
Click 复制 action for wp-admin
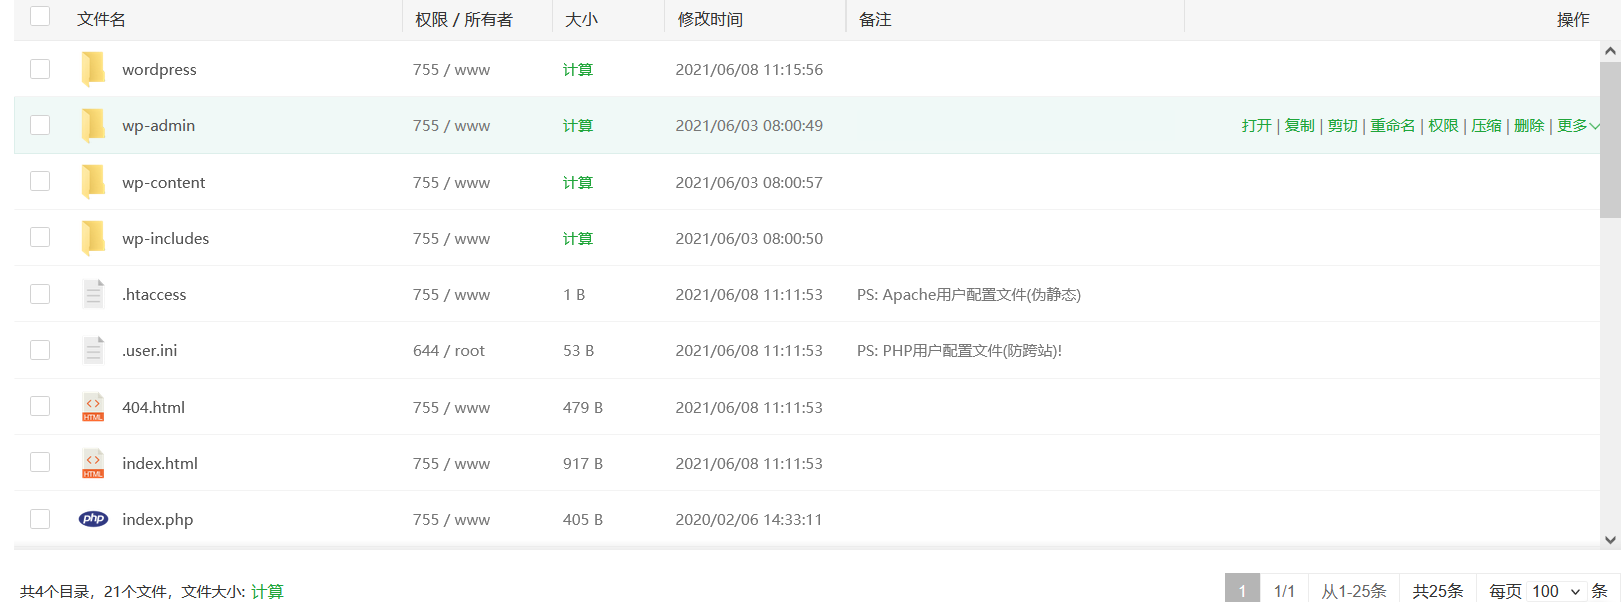click(x=1299, y=125)
